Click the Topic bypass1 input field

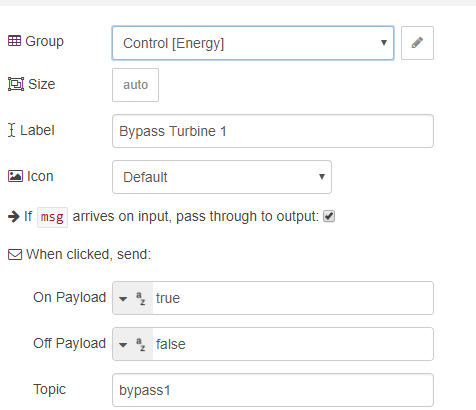[x=273, y=390]
